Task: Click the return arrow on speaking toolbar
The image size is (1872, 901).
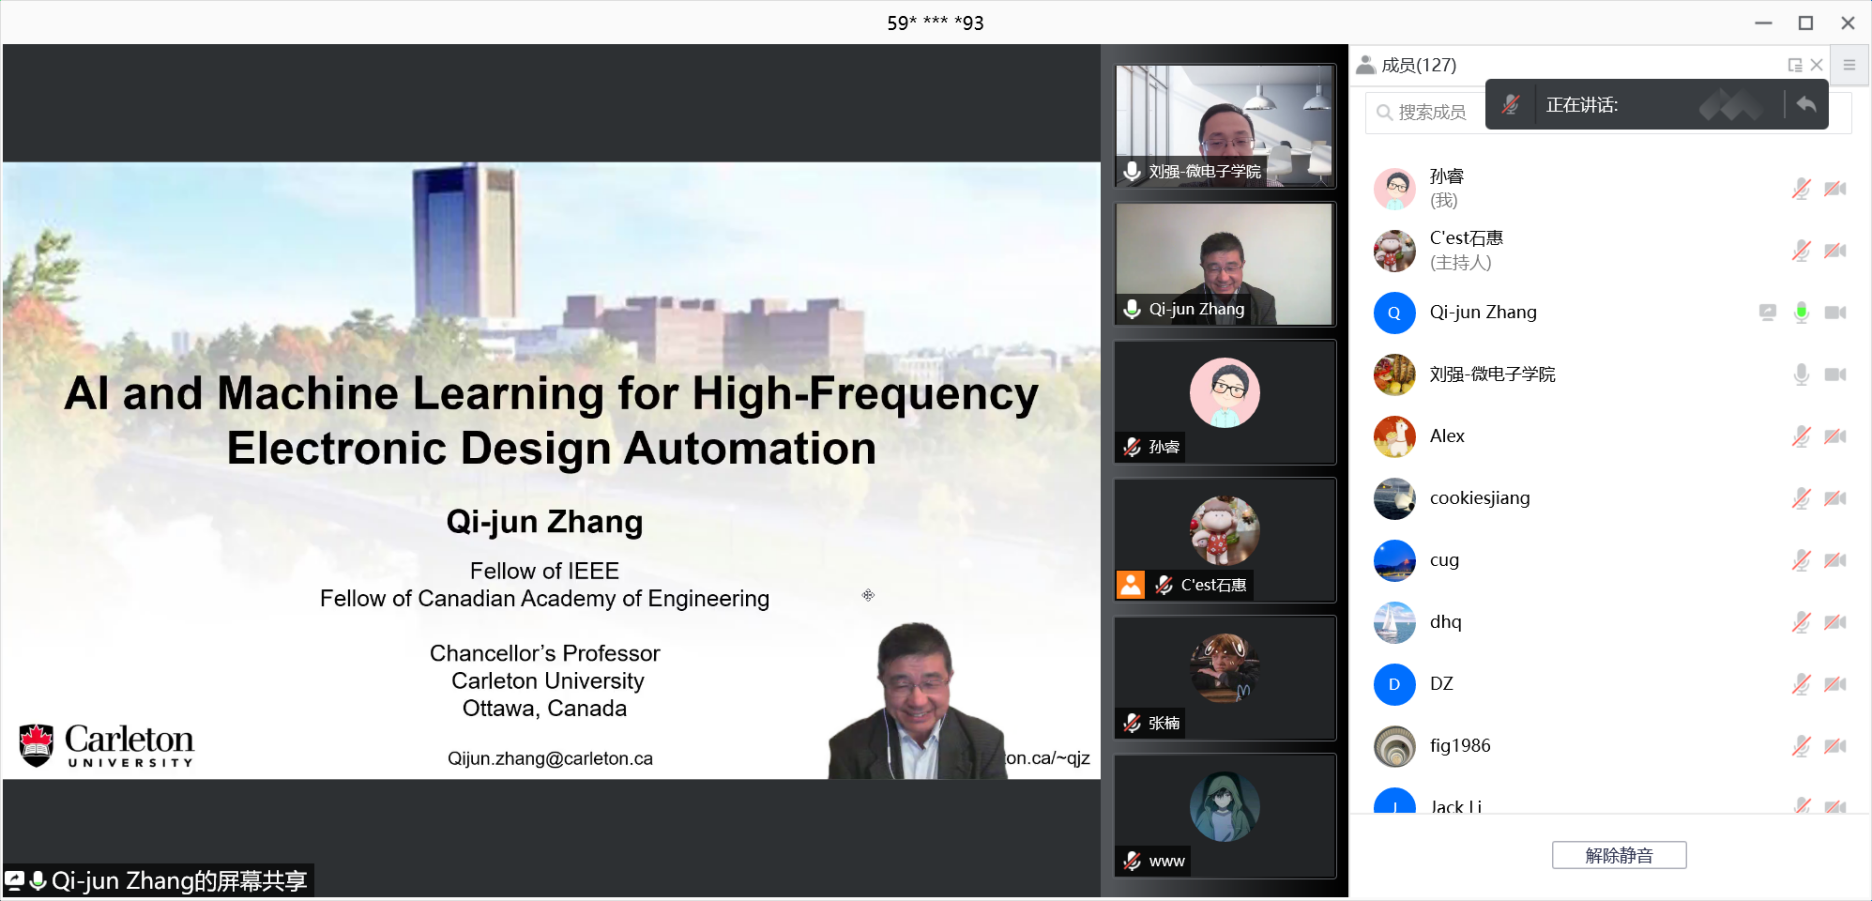Action: [x=1806, y=105]
